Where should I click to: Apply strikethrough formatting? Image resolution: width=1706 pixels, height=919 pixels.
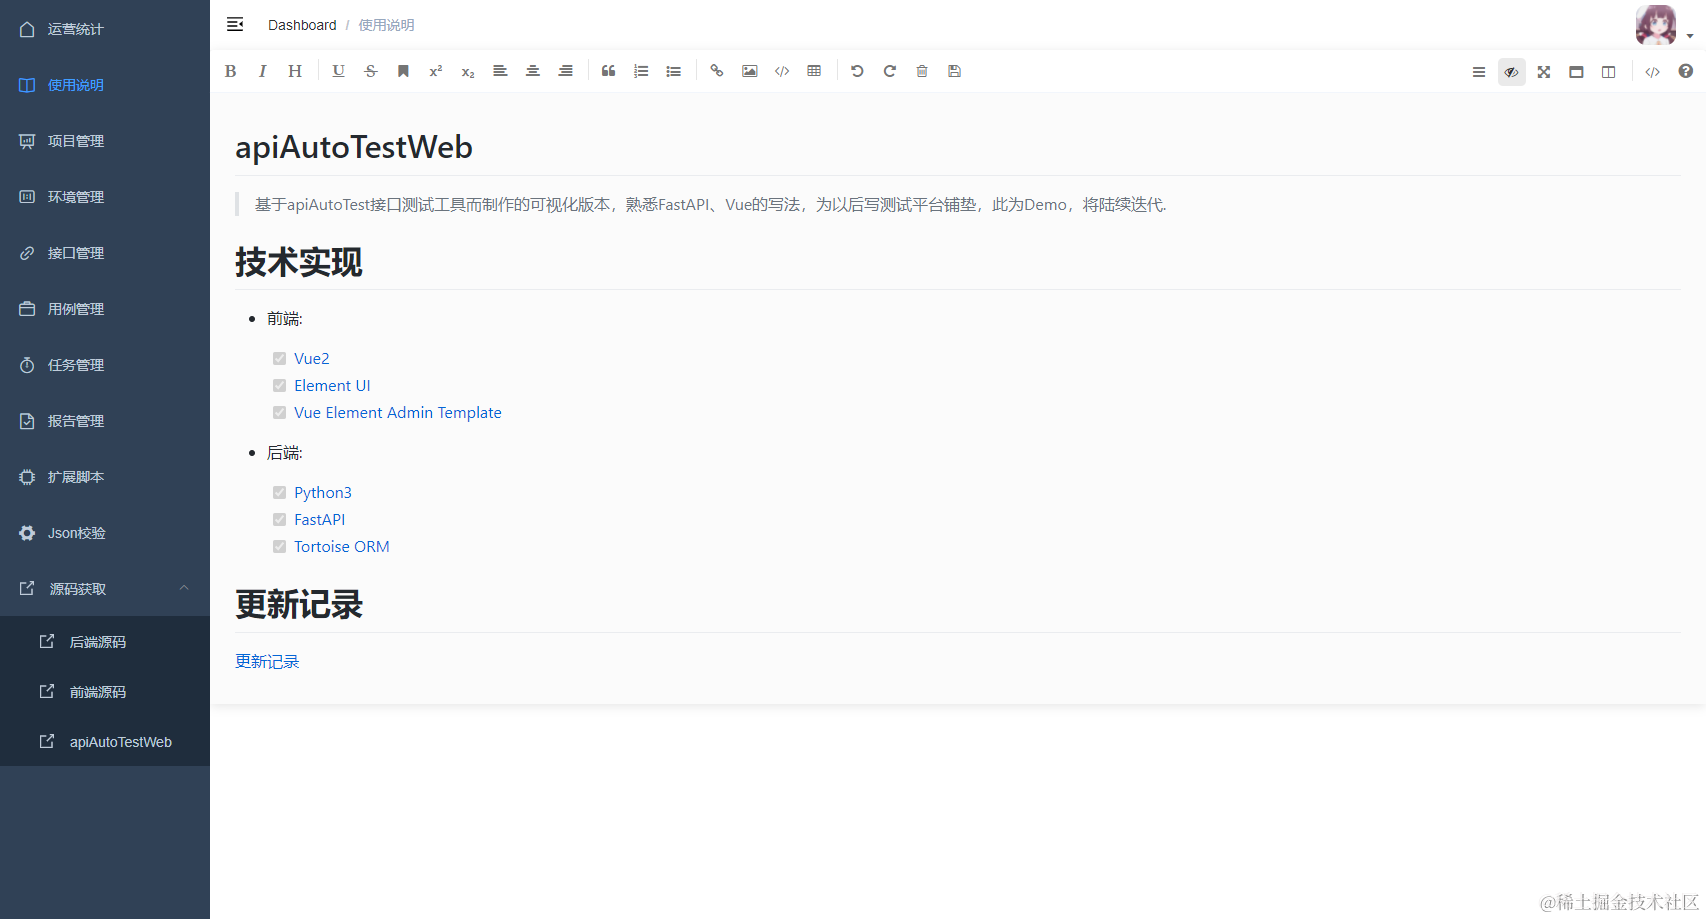(x=371, y=71)
